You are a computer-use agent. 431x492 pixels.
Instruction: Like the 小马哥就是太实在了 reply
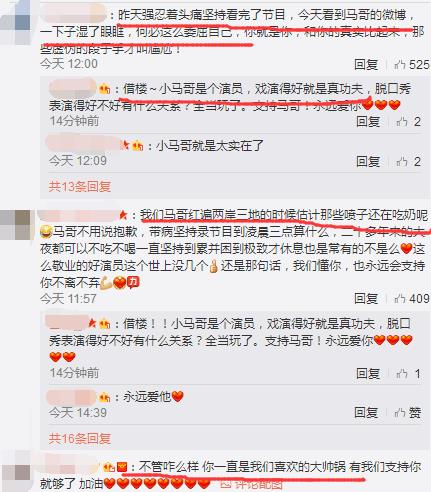click(408, 162)
